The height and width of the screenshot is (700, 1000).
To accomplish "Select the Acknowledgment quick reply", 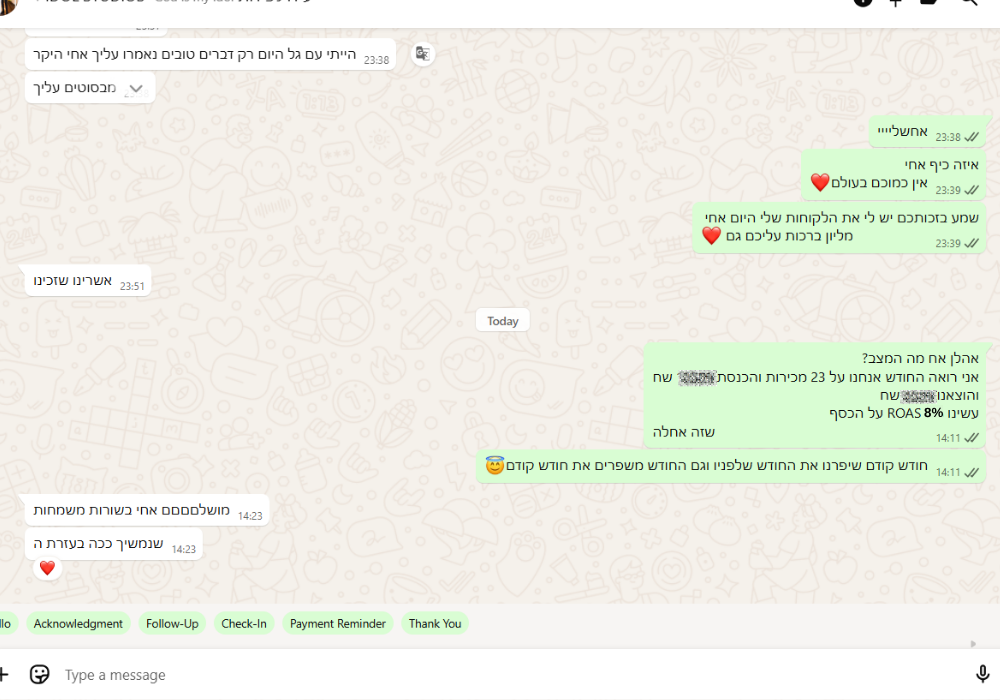I will click(78, 623).
